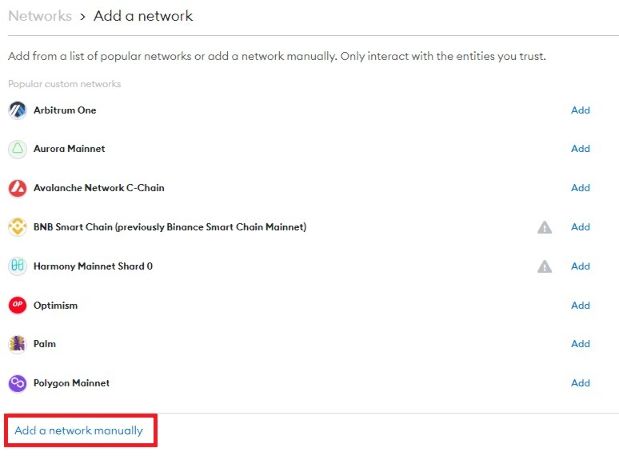Viewport: 619px width, 460px height.
Task: Go back to Networks breadcrumb
Action: [x=40, y=16]
